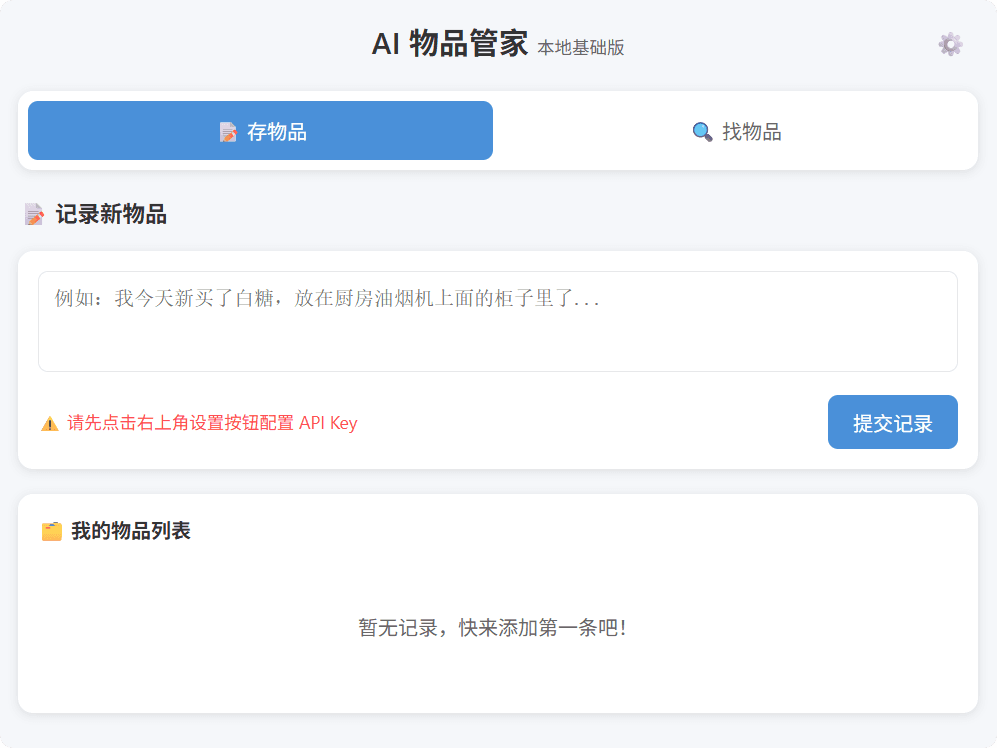Click the 存物品 tab label text

[277, 132]
